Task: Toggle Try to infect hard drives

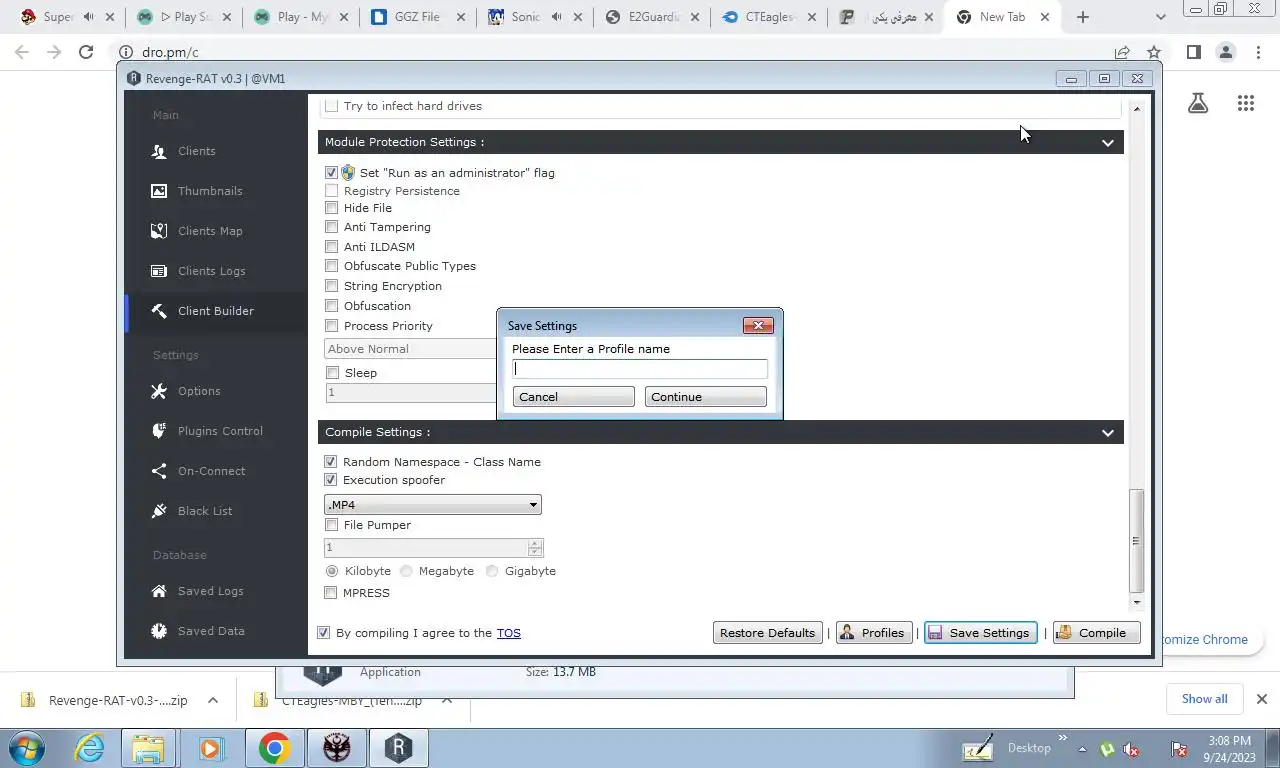Action: tap(331, 106)
